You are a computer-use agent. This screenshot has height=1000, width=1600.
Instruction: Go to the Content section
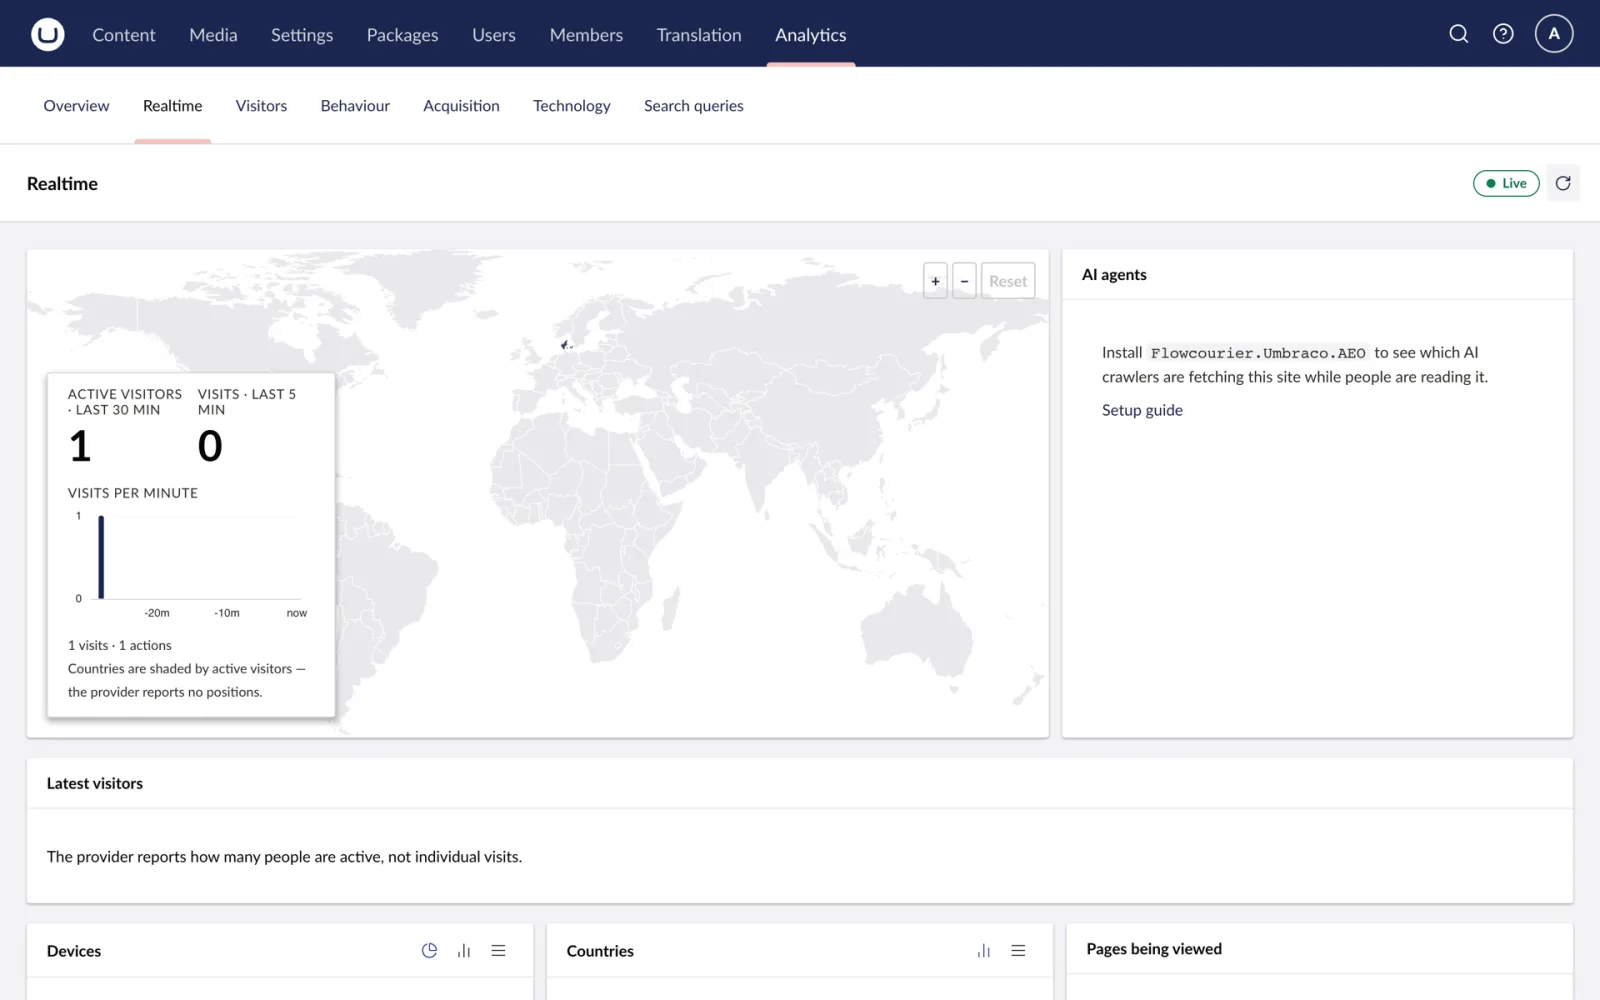[x=124, y=35]
